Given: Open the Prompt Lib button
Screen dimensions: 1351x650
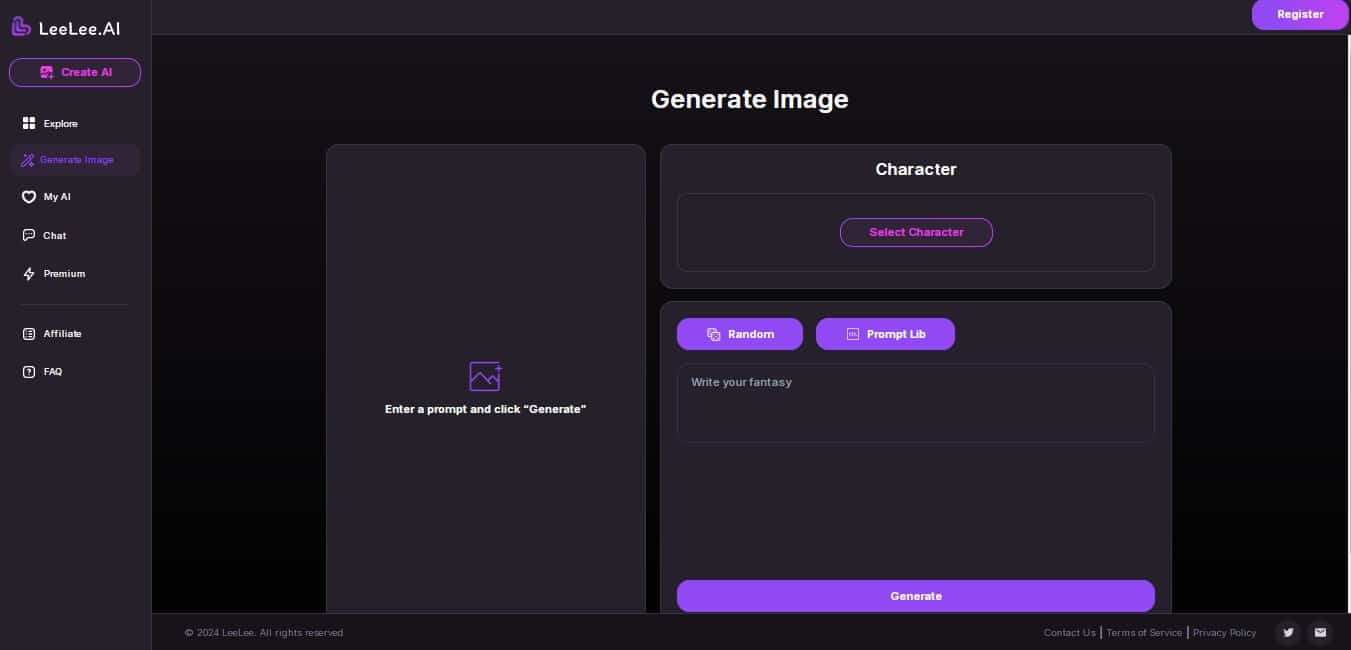Looking at the screenshot, I should pyautogui.click(x=885, y=334).
